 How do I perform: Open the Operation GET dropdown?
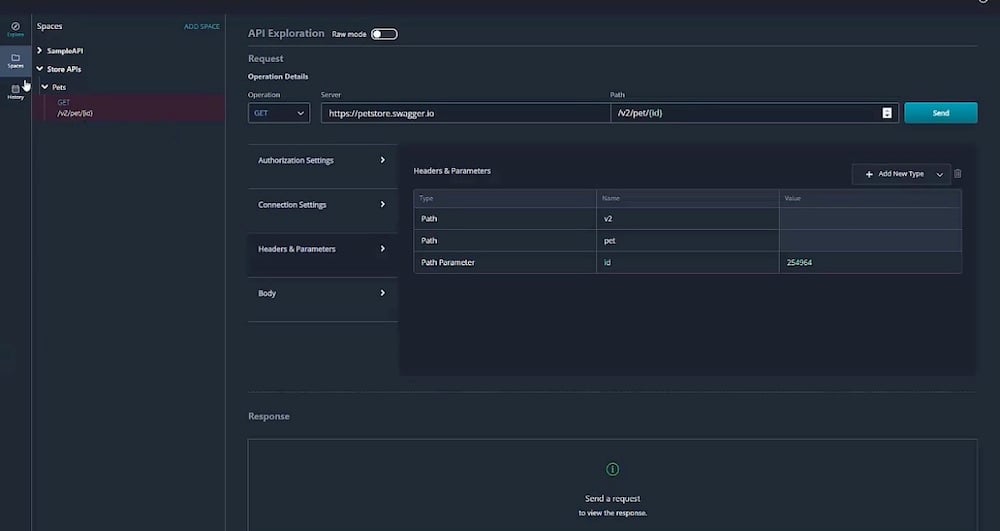point(279,113)
